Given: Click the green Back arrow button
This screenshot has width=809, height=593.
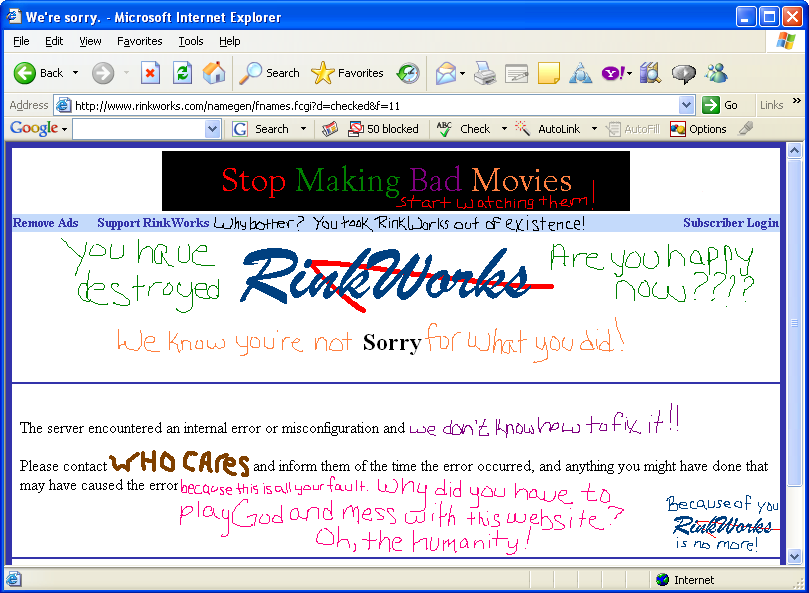Looking at the screenshot, I should click(24, 73).
